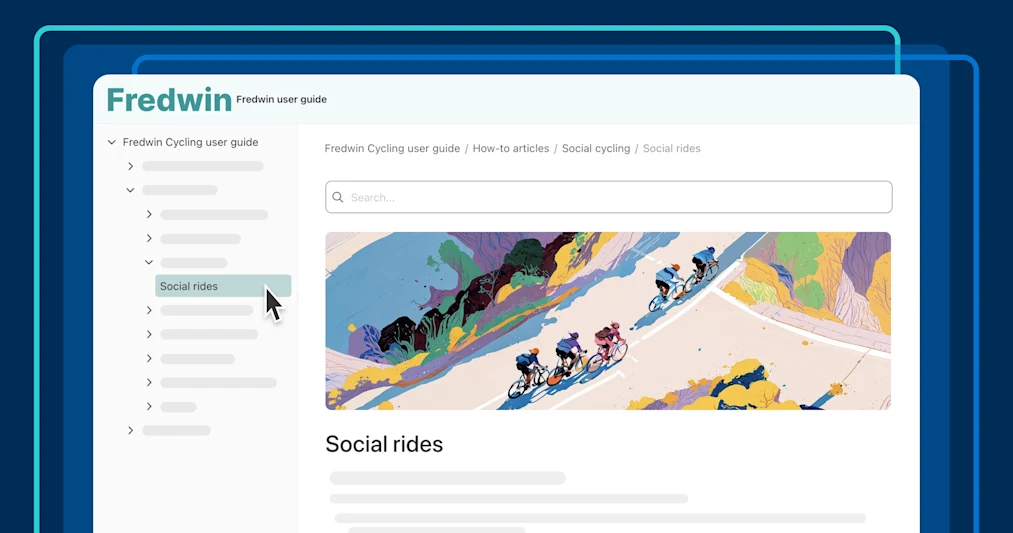Click the magnifier icon in search box
Image resolution: width=1013 pixels, height=533 pixels.
[337, 197]
